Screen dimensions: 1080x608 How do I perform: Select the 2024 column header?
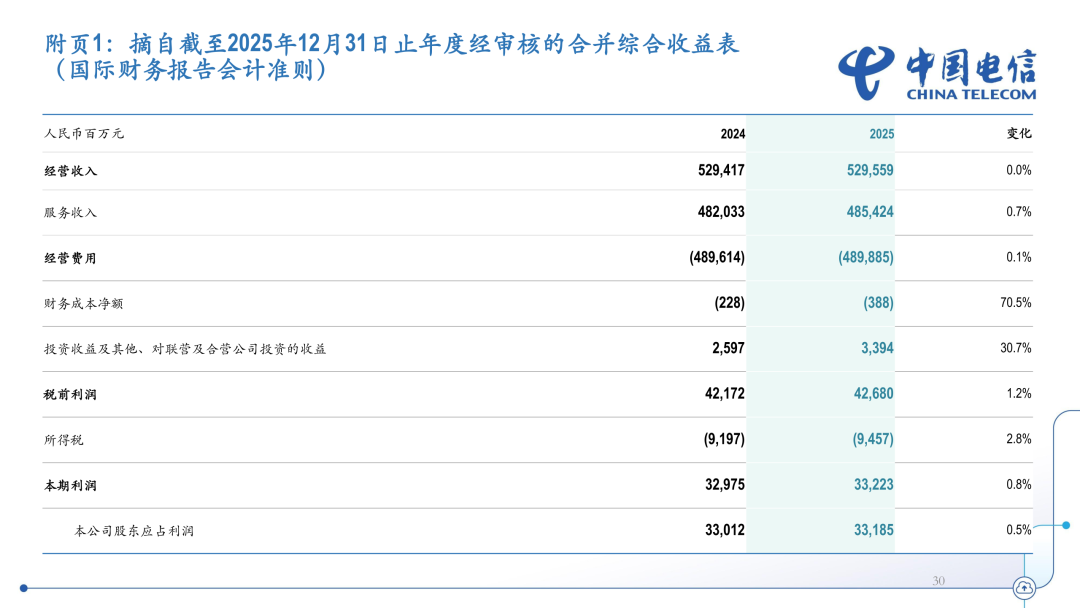732,134
